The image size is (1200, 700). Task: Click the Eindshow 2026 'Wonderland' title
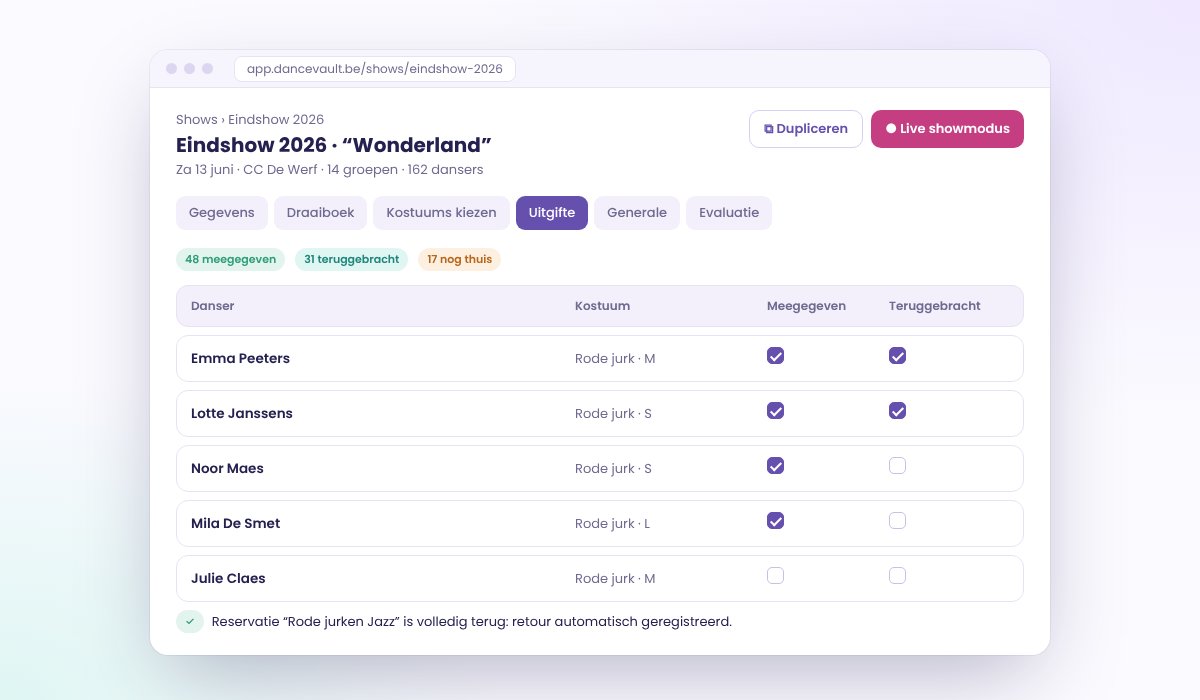coord(334,145)
